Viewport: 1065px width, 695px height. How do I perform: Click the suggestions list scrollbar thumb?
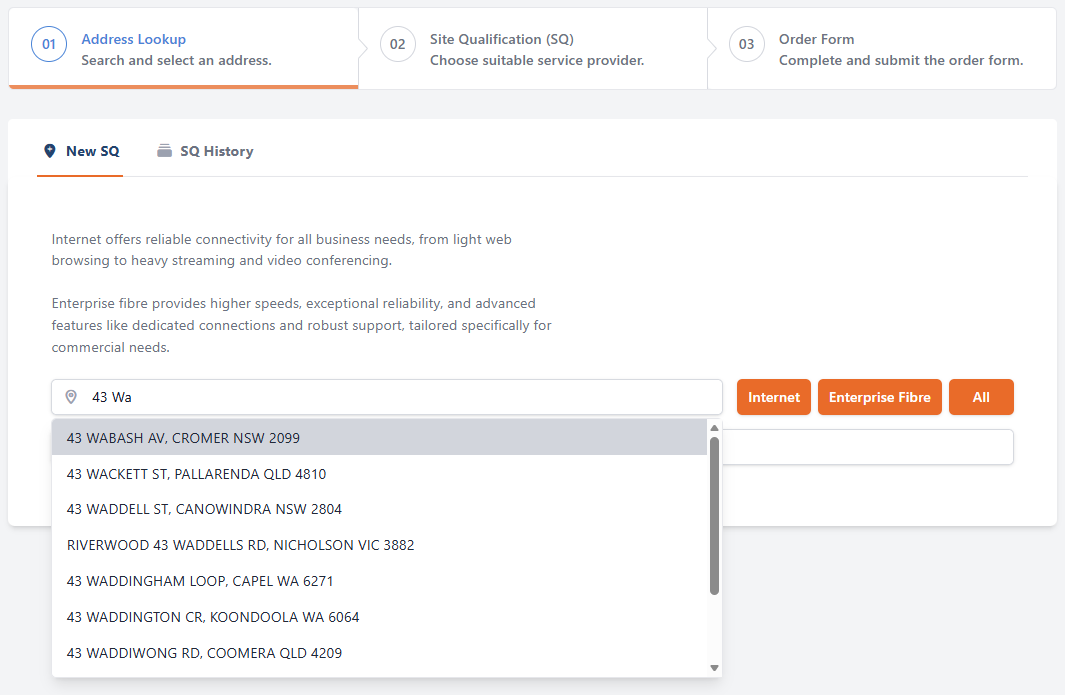(x=714, y=516)
